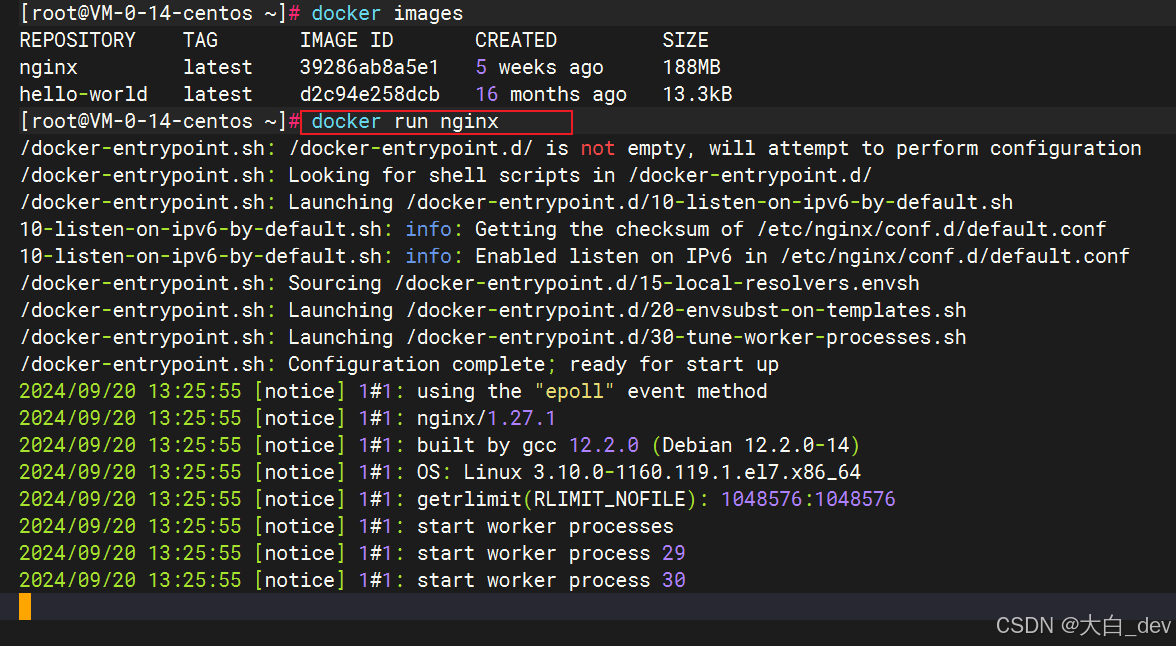Click 'Getting the checksum' info line

tap(562, 230)
